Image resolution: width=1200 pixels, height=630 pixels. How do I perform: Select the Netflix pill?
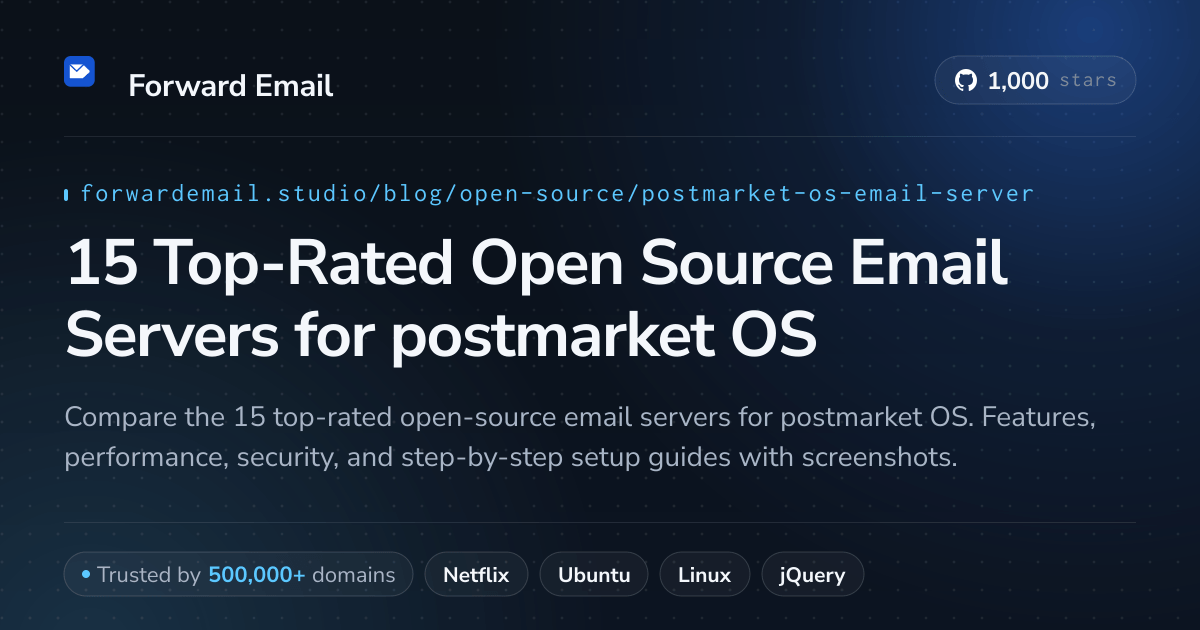pos(476,575)
